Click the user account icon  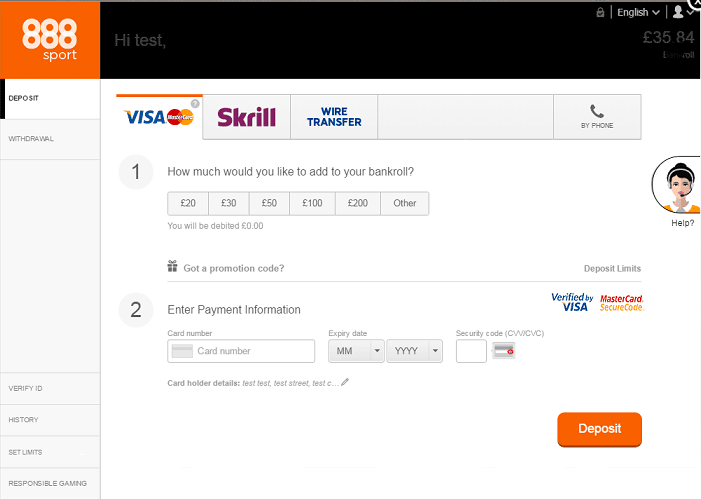(x=679, y=12)
